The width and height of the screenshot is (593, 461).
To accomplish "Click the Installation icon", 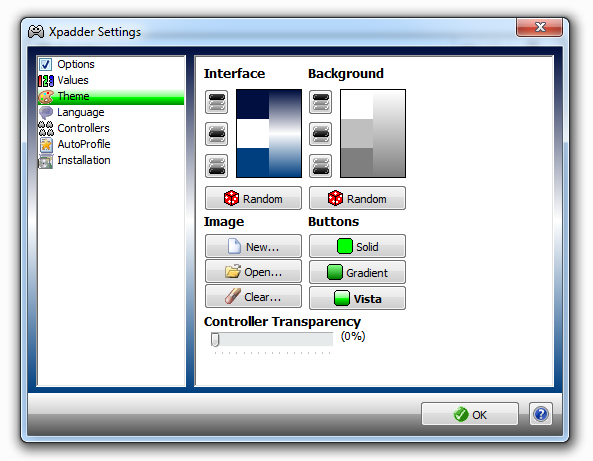I will pos(46,161).
